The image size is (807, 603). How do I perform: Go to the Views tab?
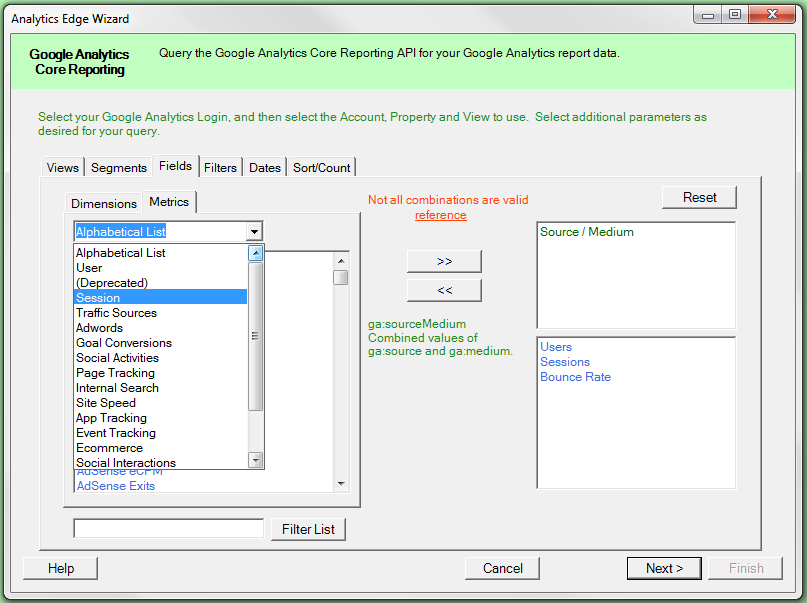click(63, 168)
